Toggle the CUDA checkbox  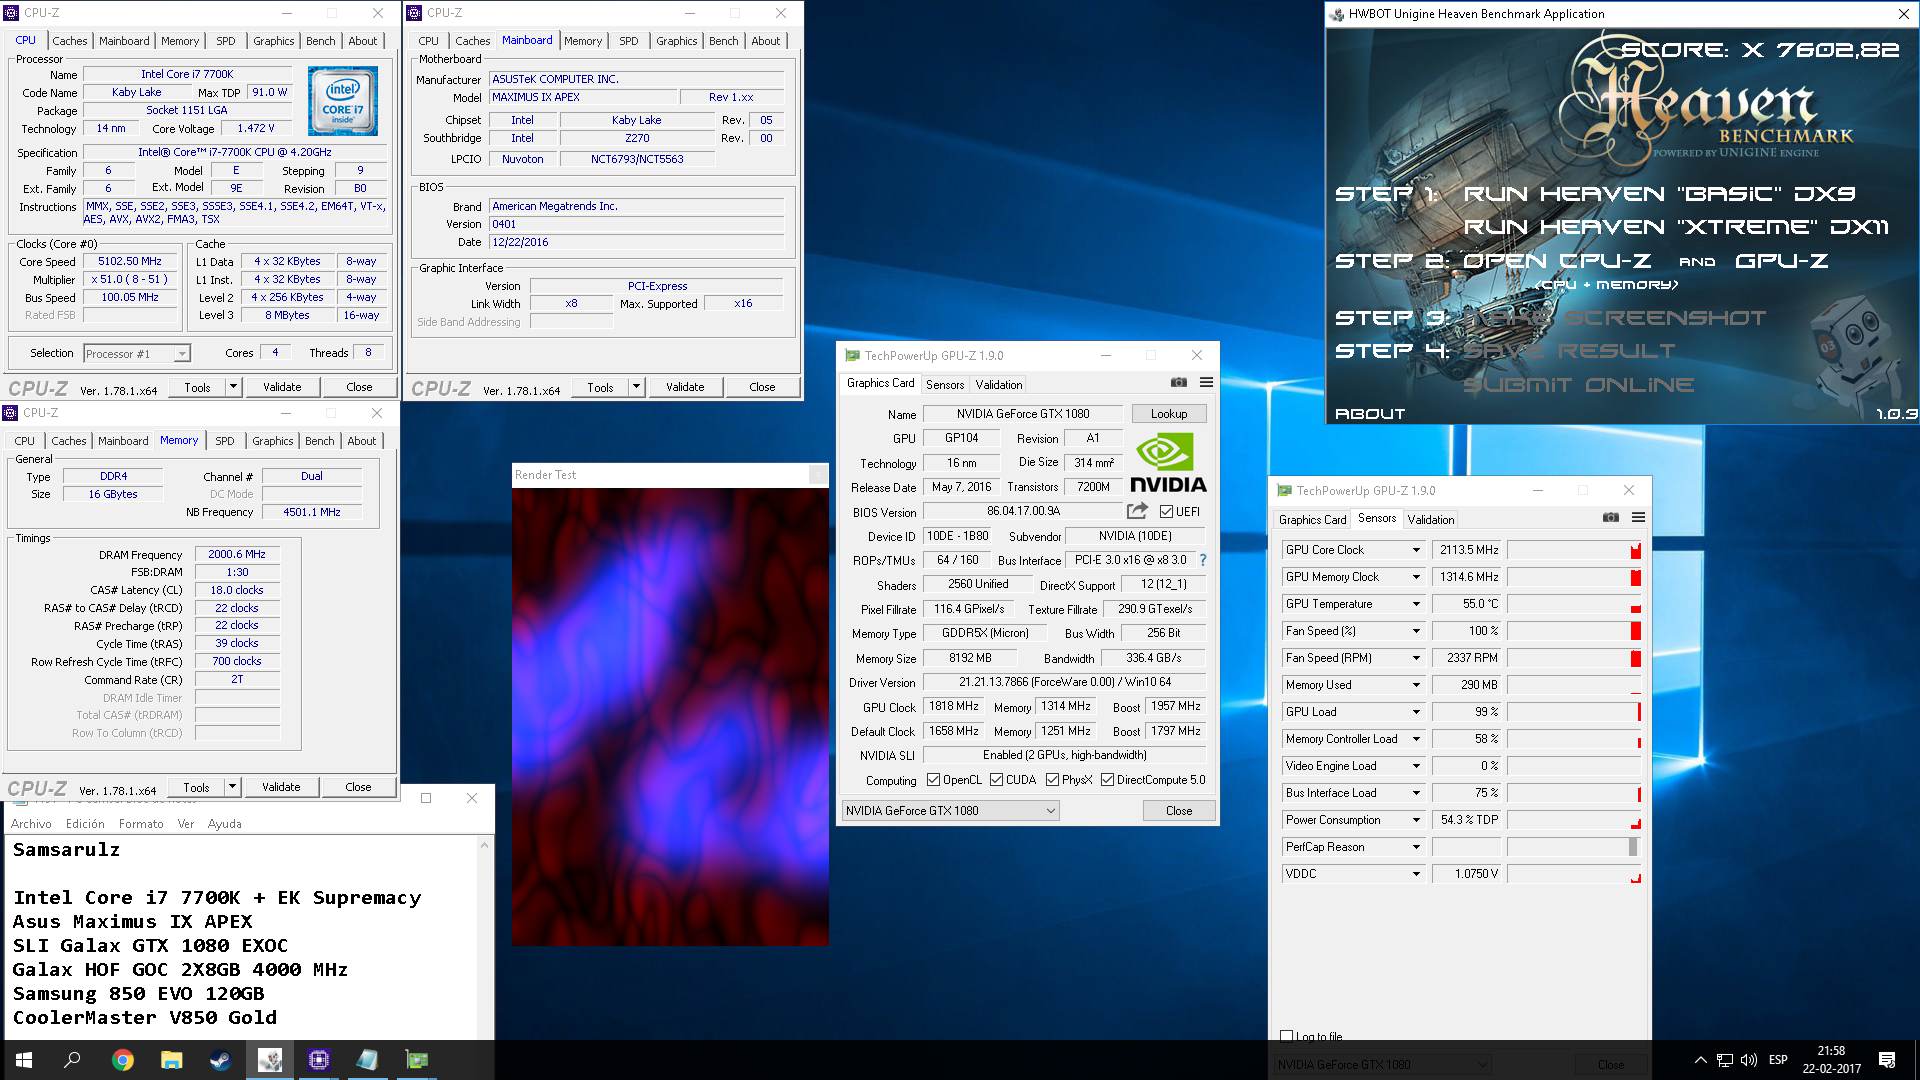(x=996, y=780)
